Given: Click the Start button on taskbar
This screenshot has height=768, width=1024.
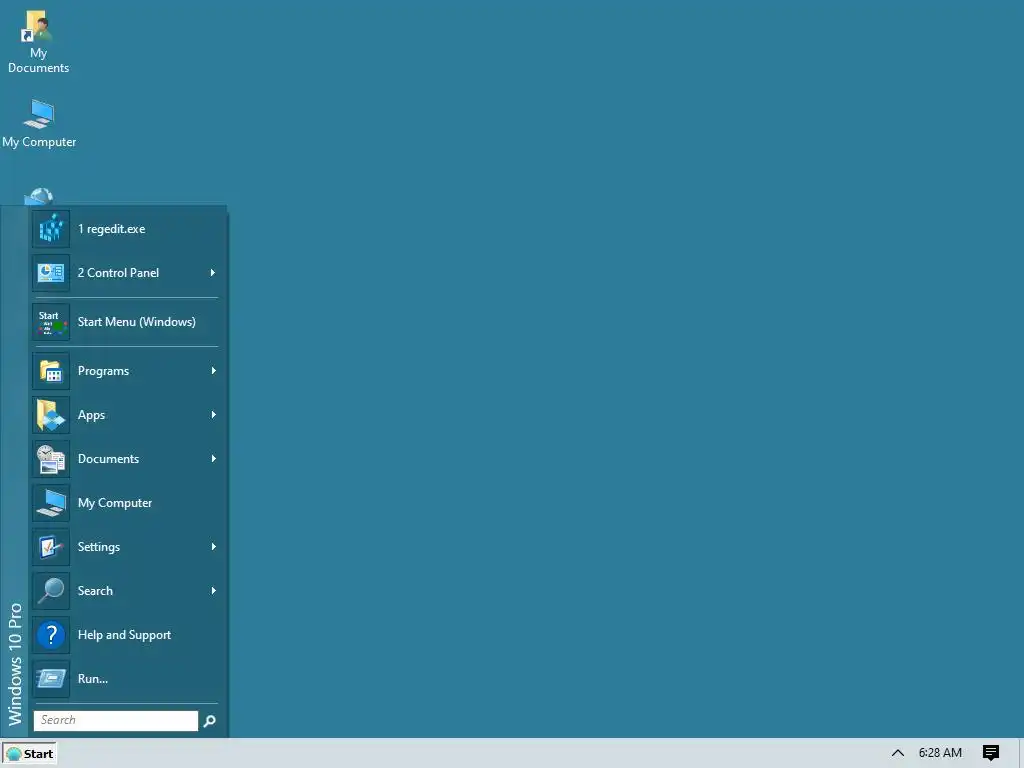Looking at the screenshot, I should 29,754.
